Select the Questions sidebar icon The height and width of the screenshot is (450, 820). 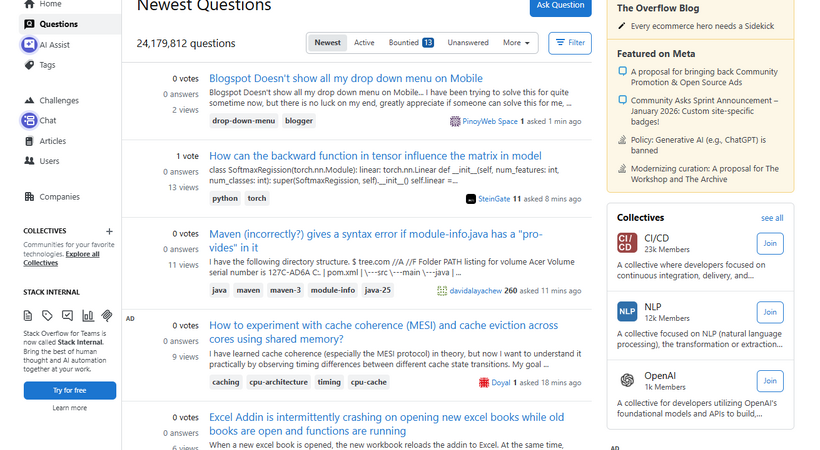click(29, 24)
